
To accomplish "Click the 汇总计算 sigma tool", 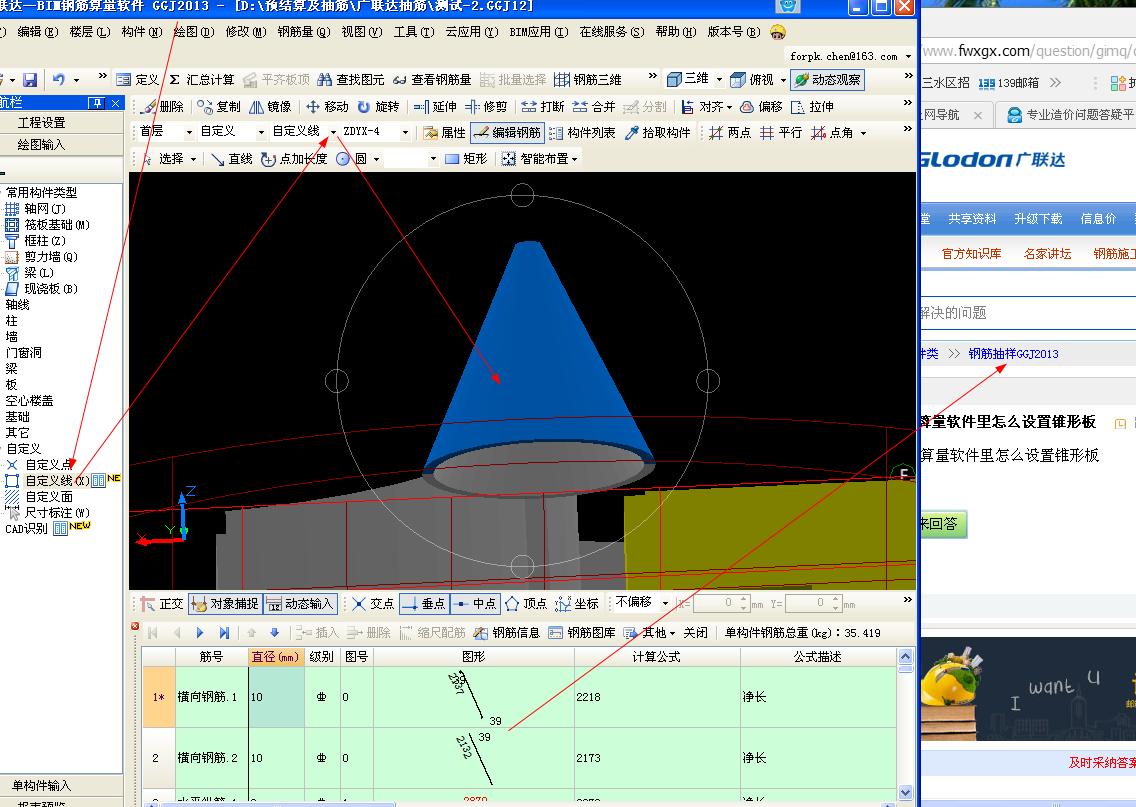I will (x=202, y=80).
